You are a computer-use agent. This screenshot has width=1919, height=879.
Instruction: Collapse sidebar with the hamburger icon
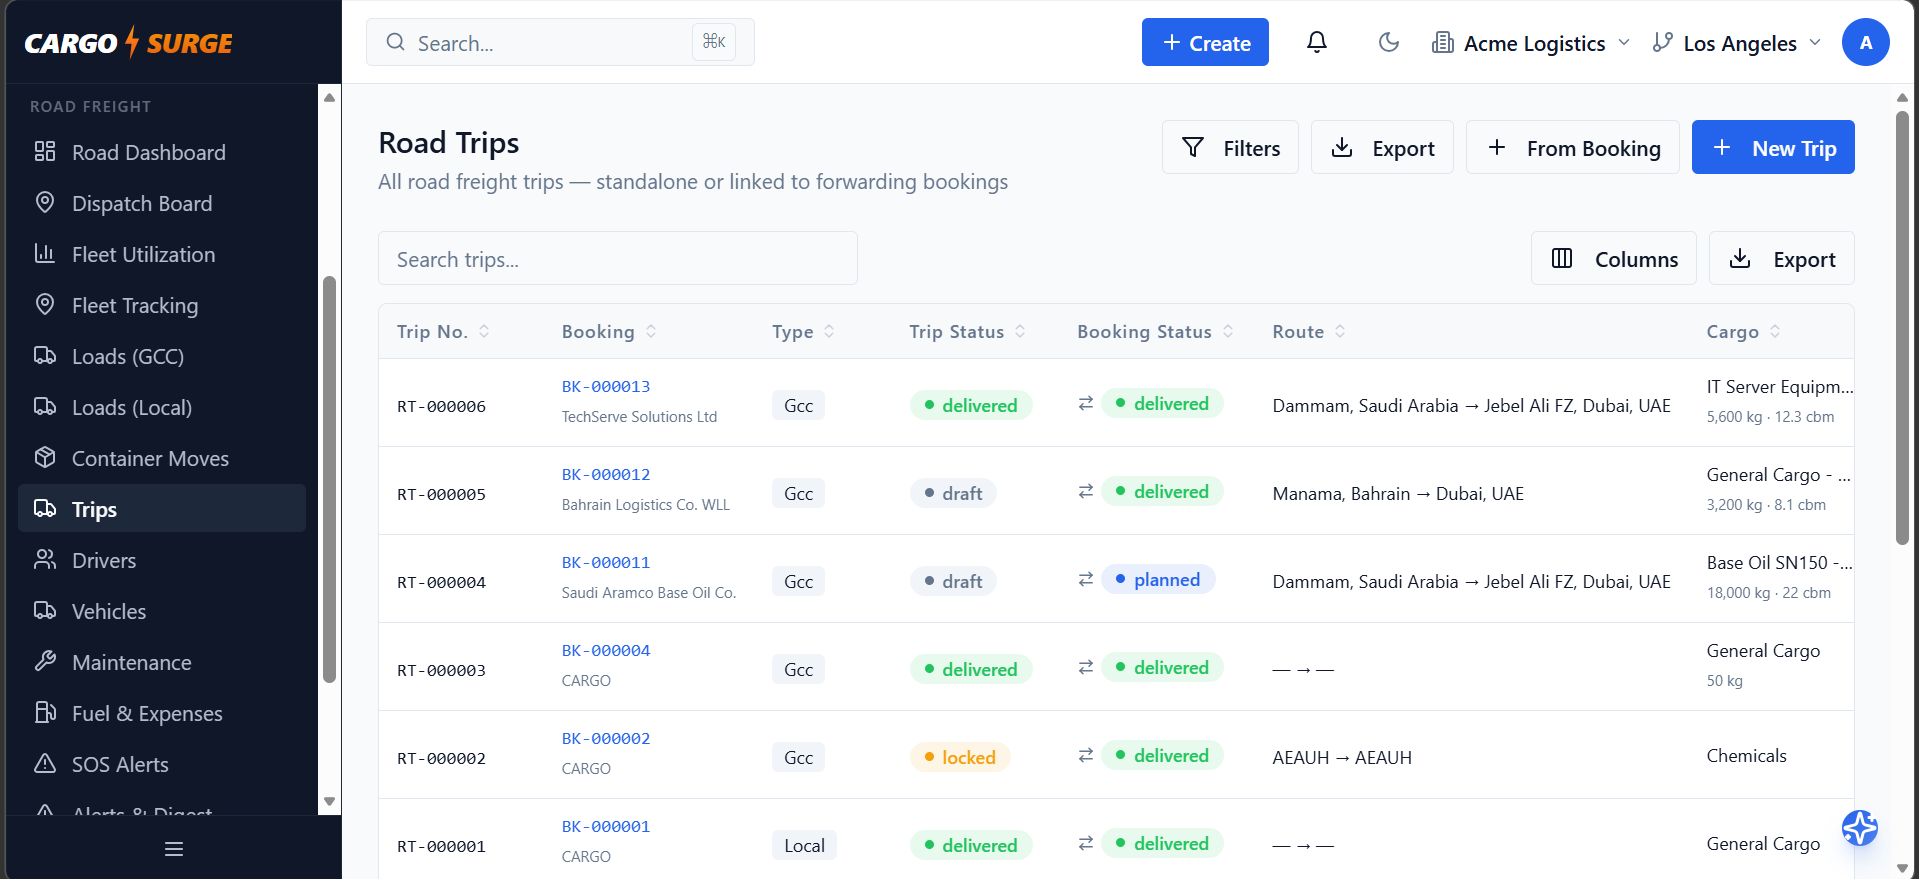point(174,849)
